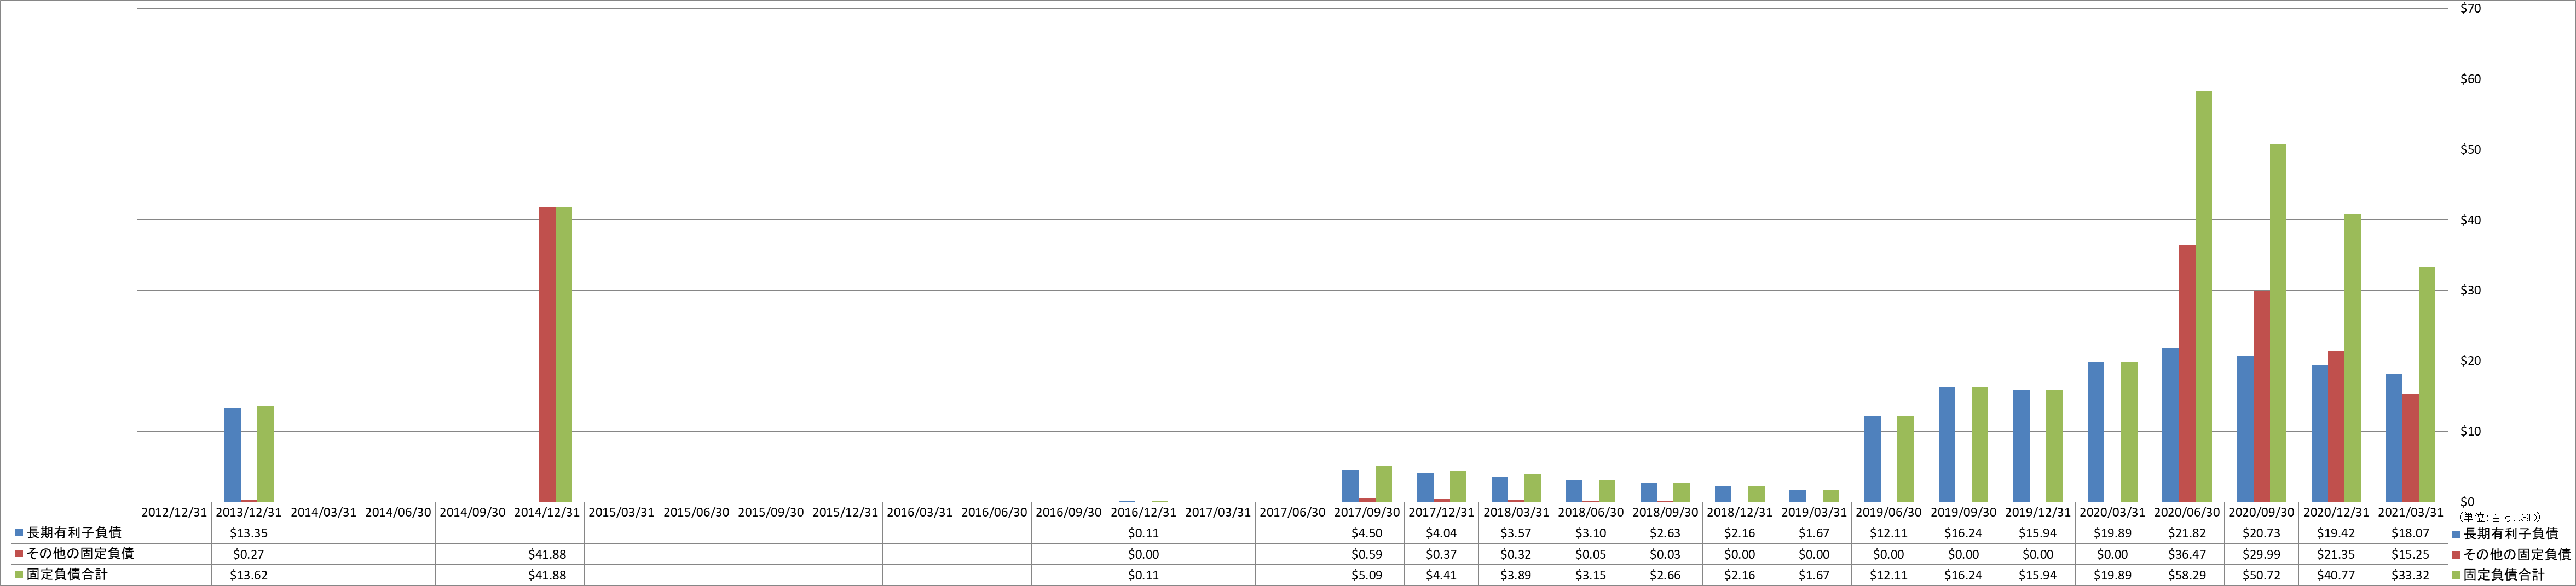
Task: Click the $0.05 table cell
Action: coord(1591,554)
